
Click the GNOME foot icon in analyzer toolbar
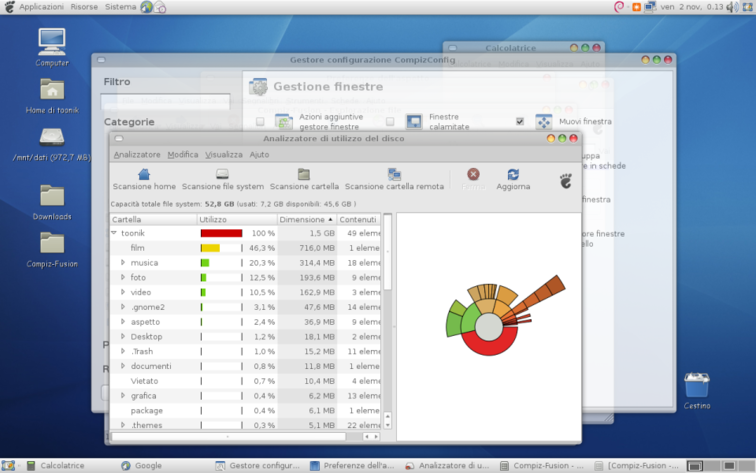pyautogui.click(x=566, y=181)
